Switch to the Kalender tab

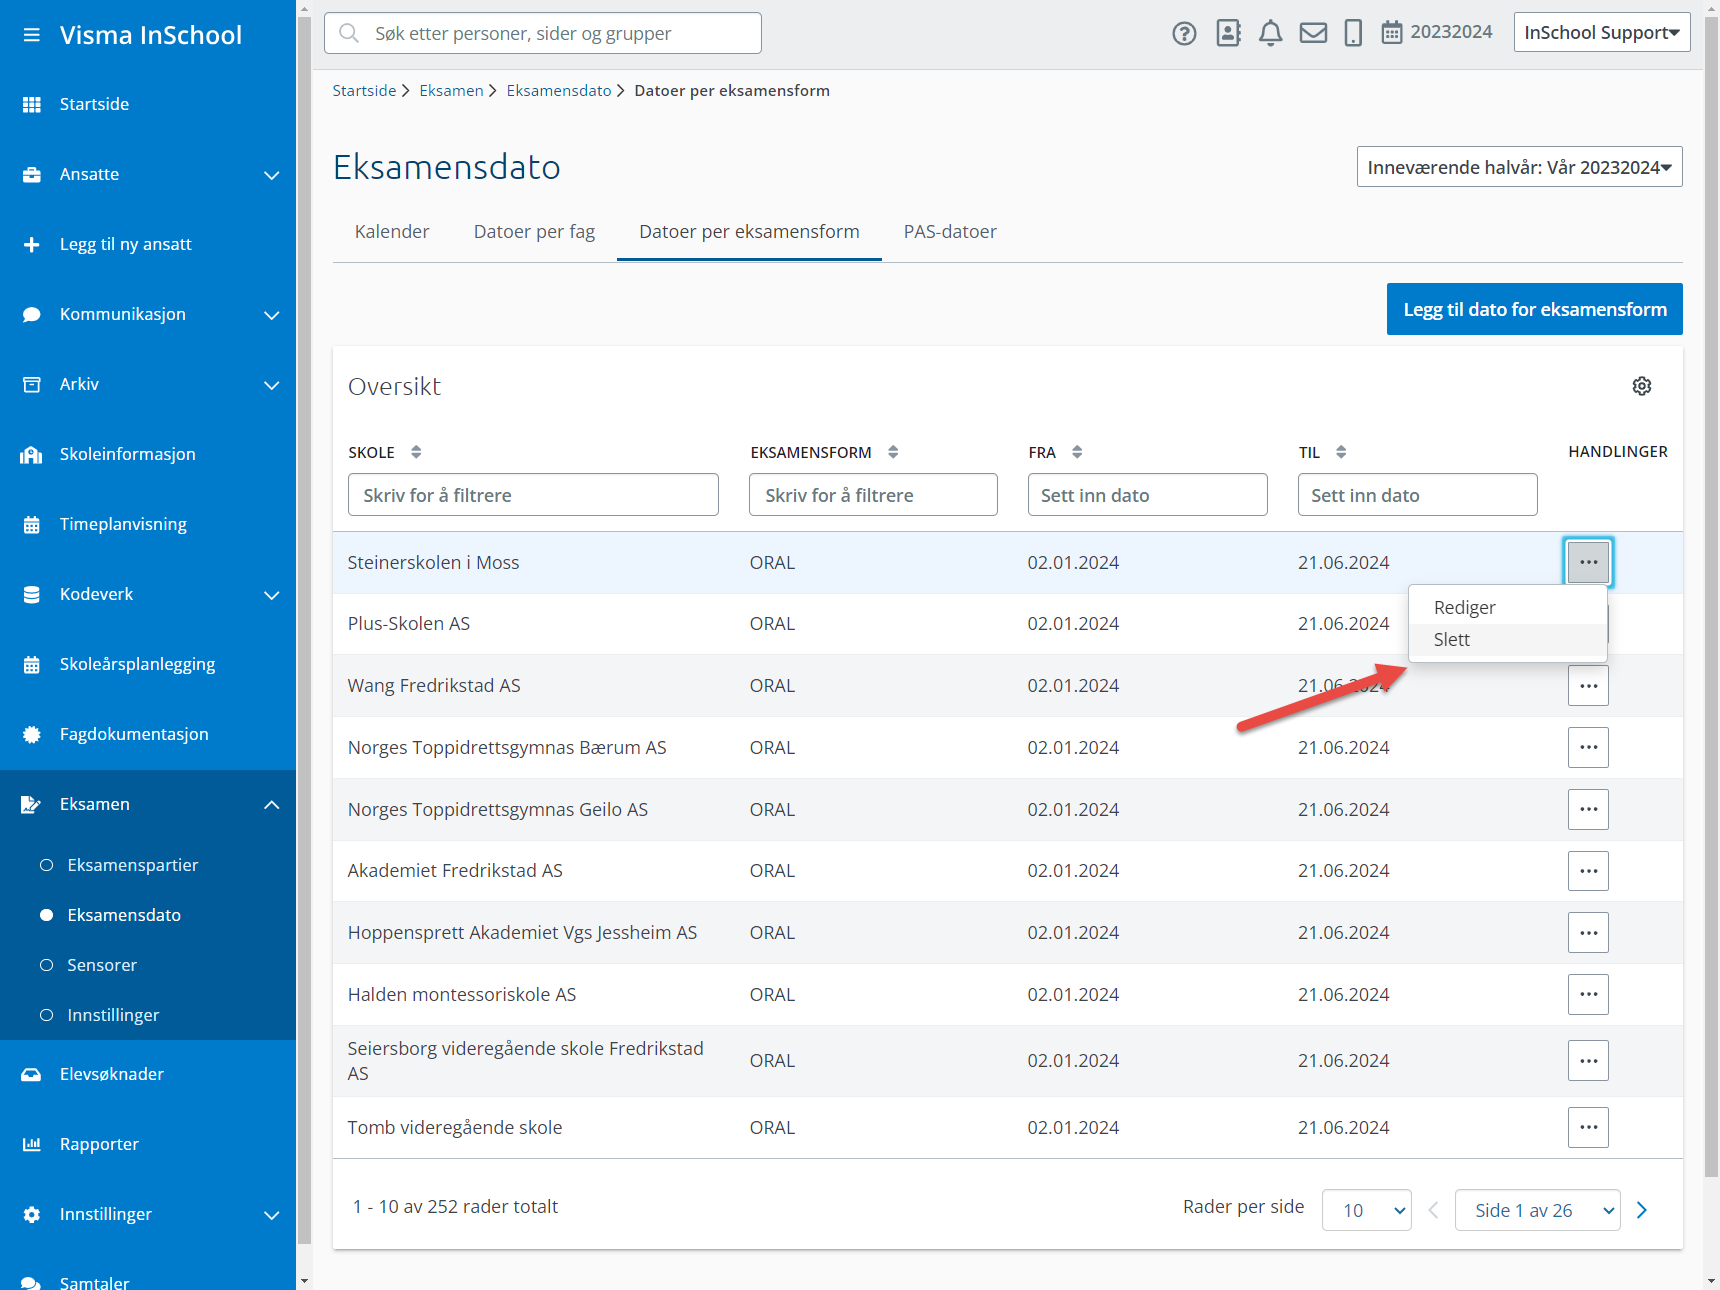point(392,232)
